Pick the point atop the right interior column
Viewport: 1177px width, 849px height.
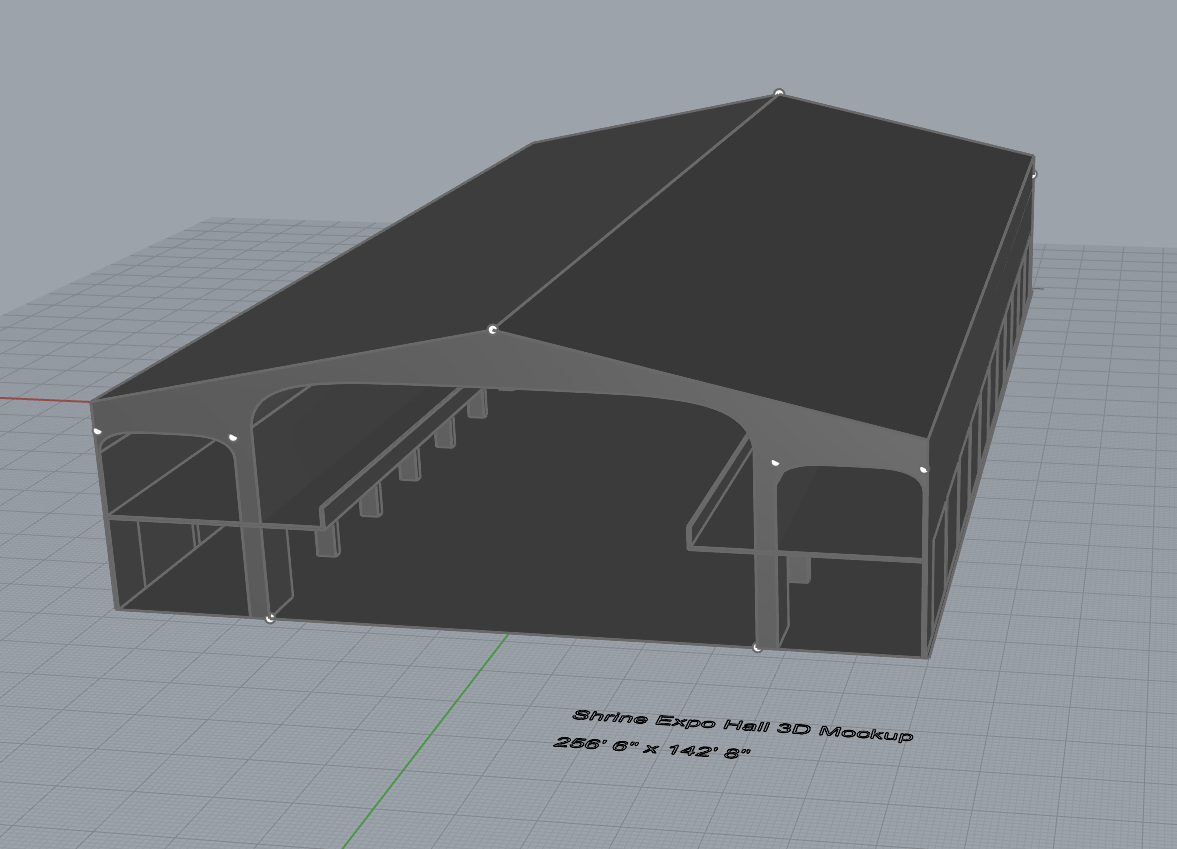pos(775,463)
